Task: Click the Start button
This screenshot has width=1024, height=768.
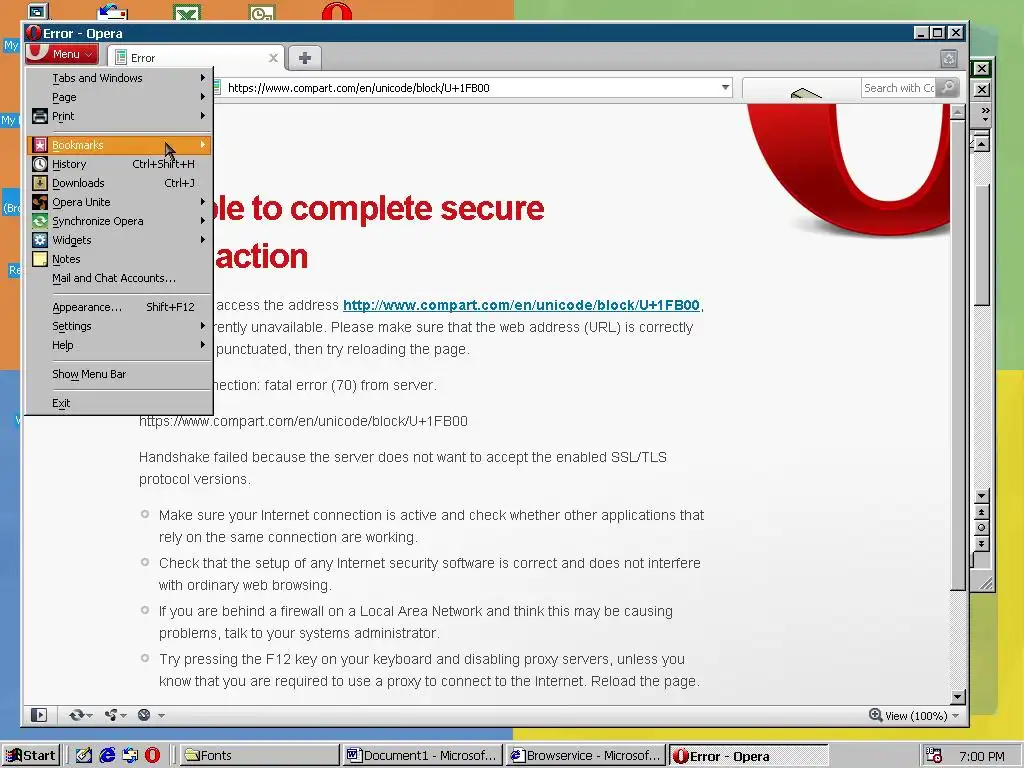Action: point(31,756)
